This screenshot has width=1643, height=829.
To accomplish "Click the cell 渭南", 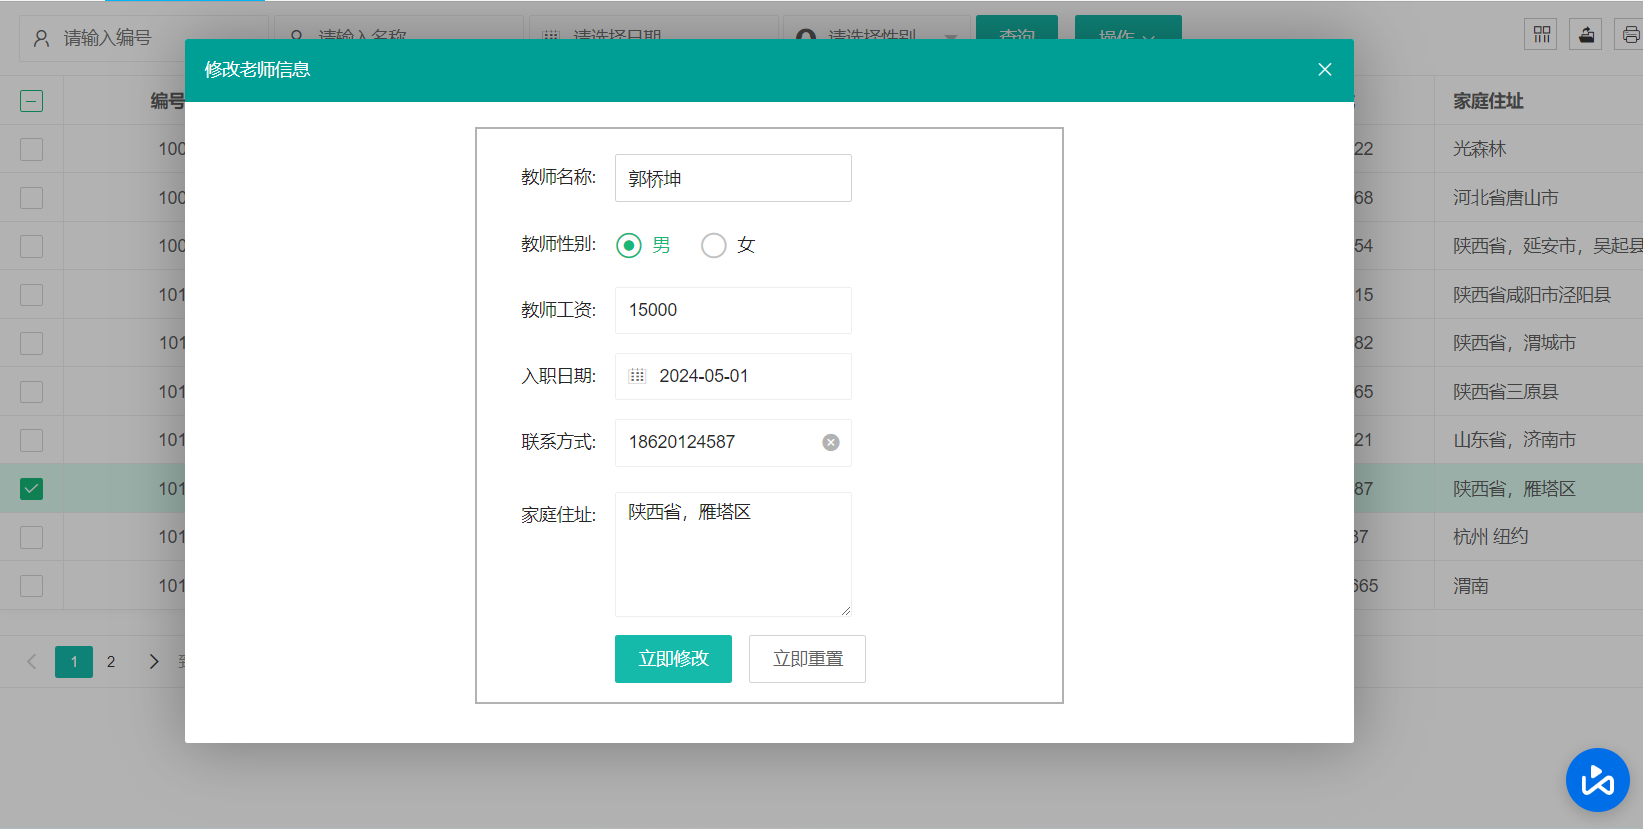I will point(1470,586).
